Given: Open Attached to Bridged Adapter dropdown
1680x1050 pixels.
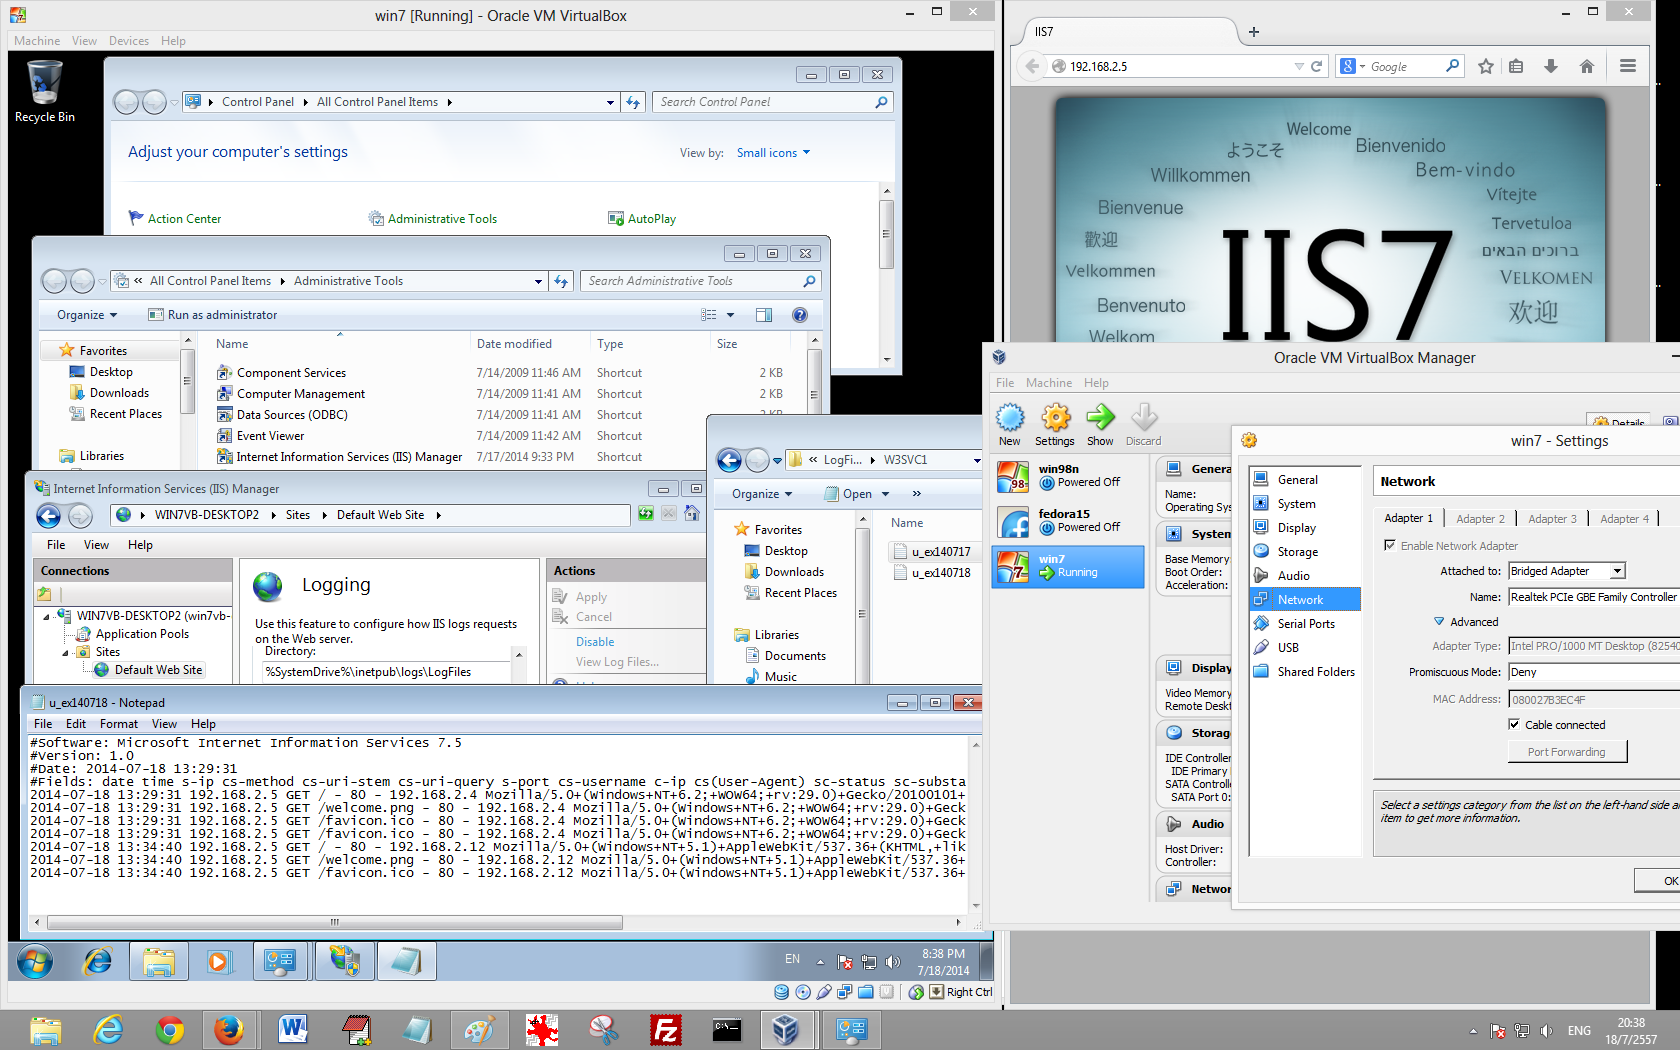Looking at the screenshot, I should (1567, 571).
